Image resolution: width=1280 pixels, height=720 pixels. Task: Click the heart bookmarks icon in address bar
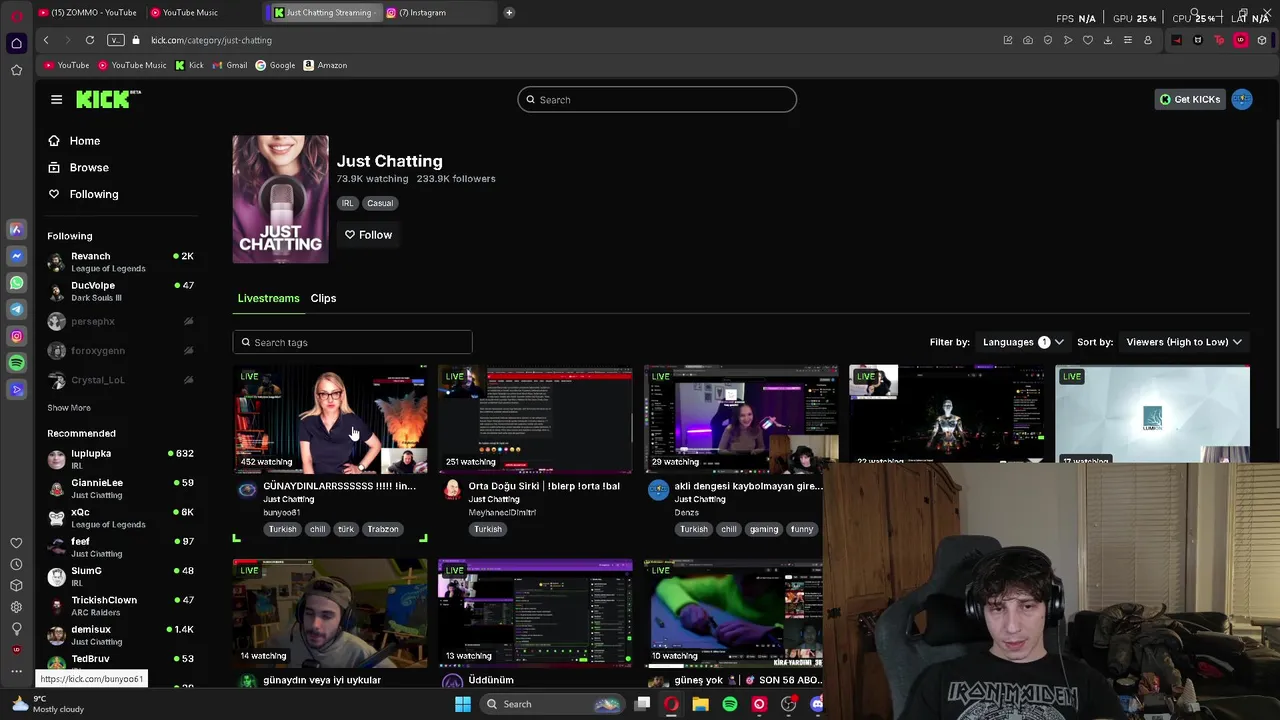[1088, 40]
